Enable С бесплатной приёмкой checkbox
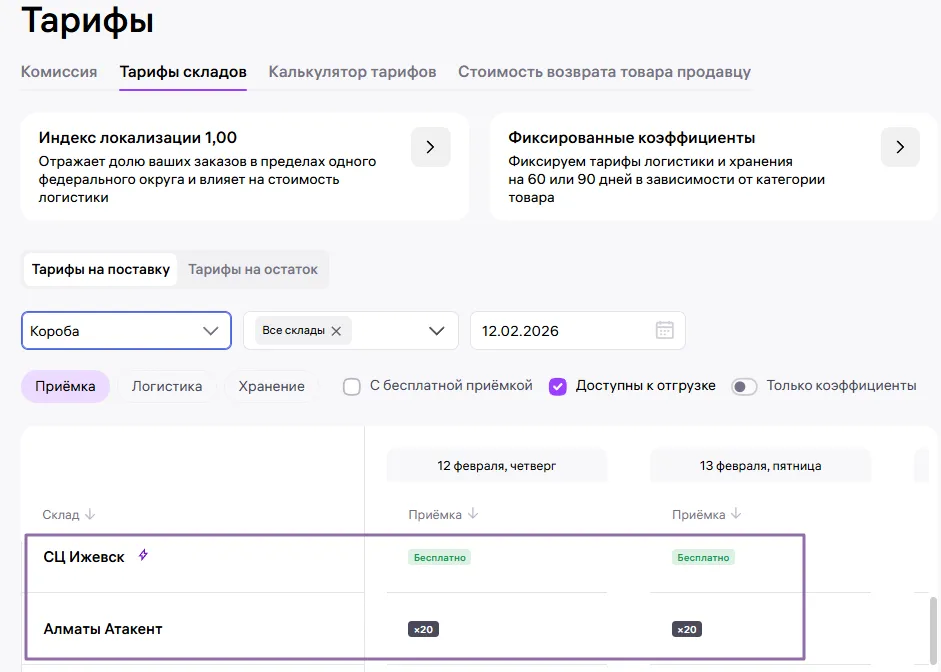This screenshot has width=941, height=672. [x=352, y=386]
